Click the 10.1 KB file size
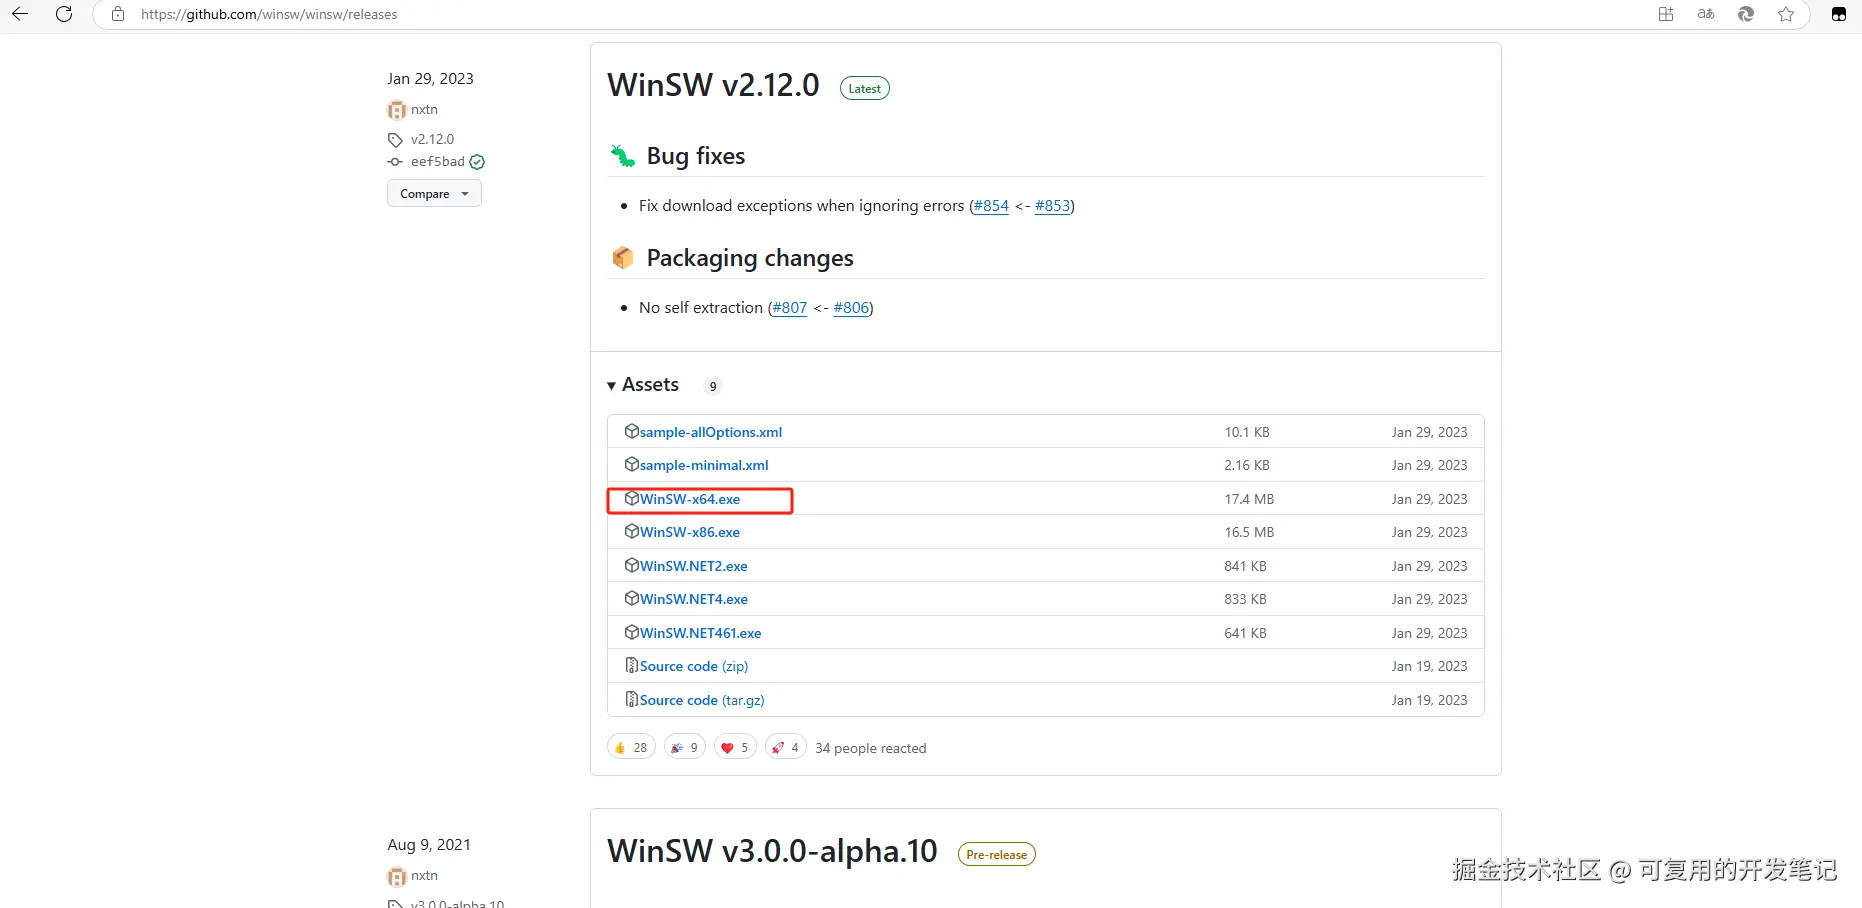The width and height of the screenshot is (1862, 908). [x=1247, y=432]
